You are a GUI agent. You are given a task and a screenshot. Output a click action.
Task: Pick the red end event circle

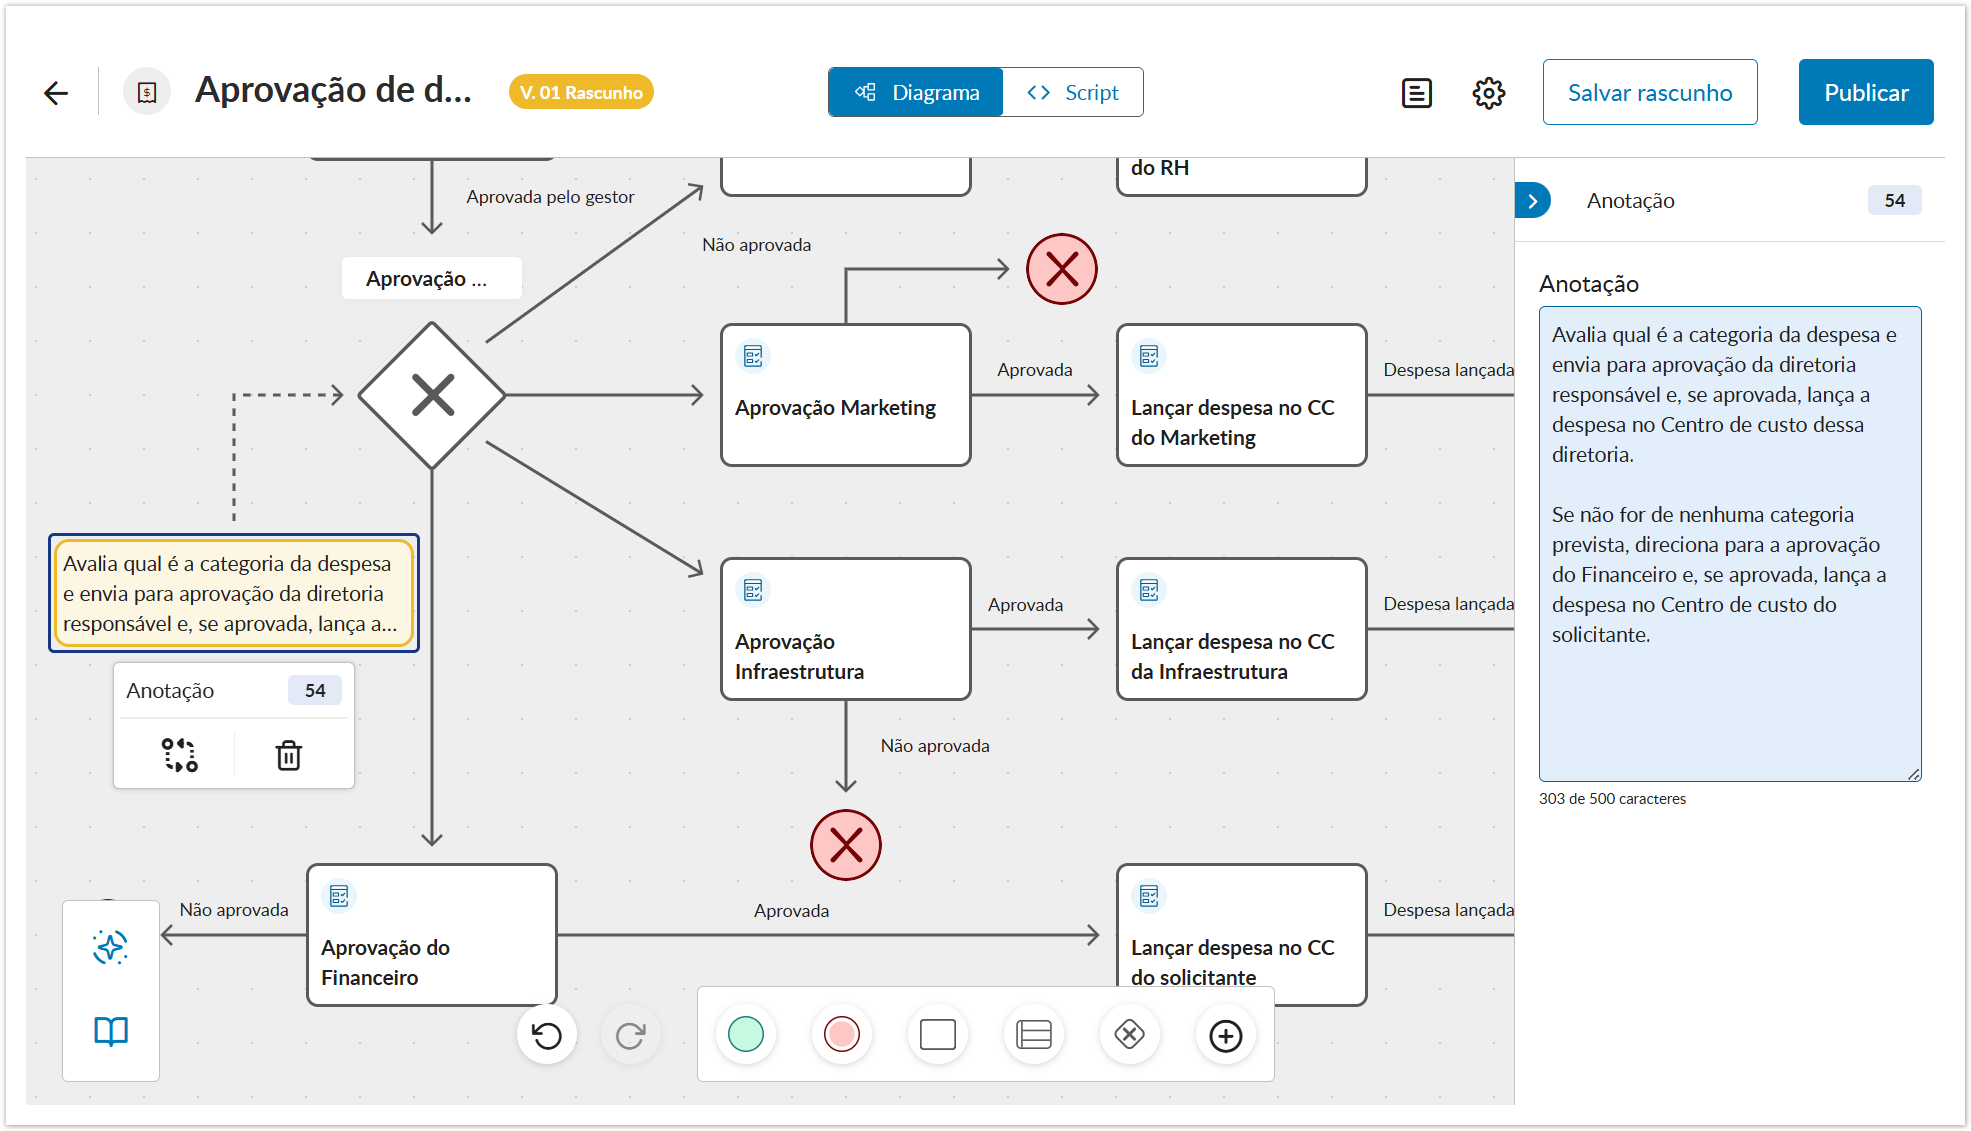[841, 1034]
